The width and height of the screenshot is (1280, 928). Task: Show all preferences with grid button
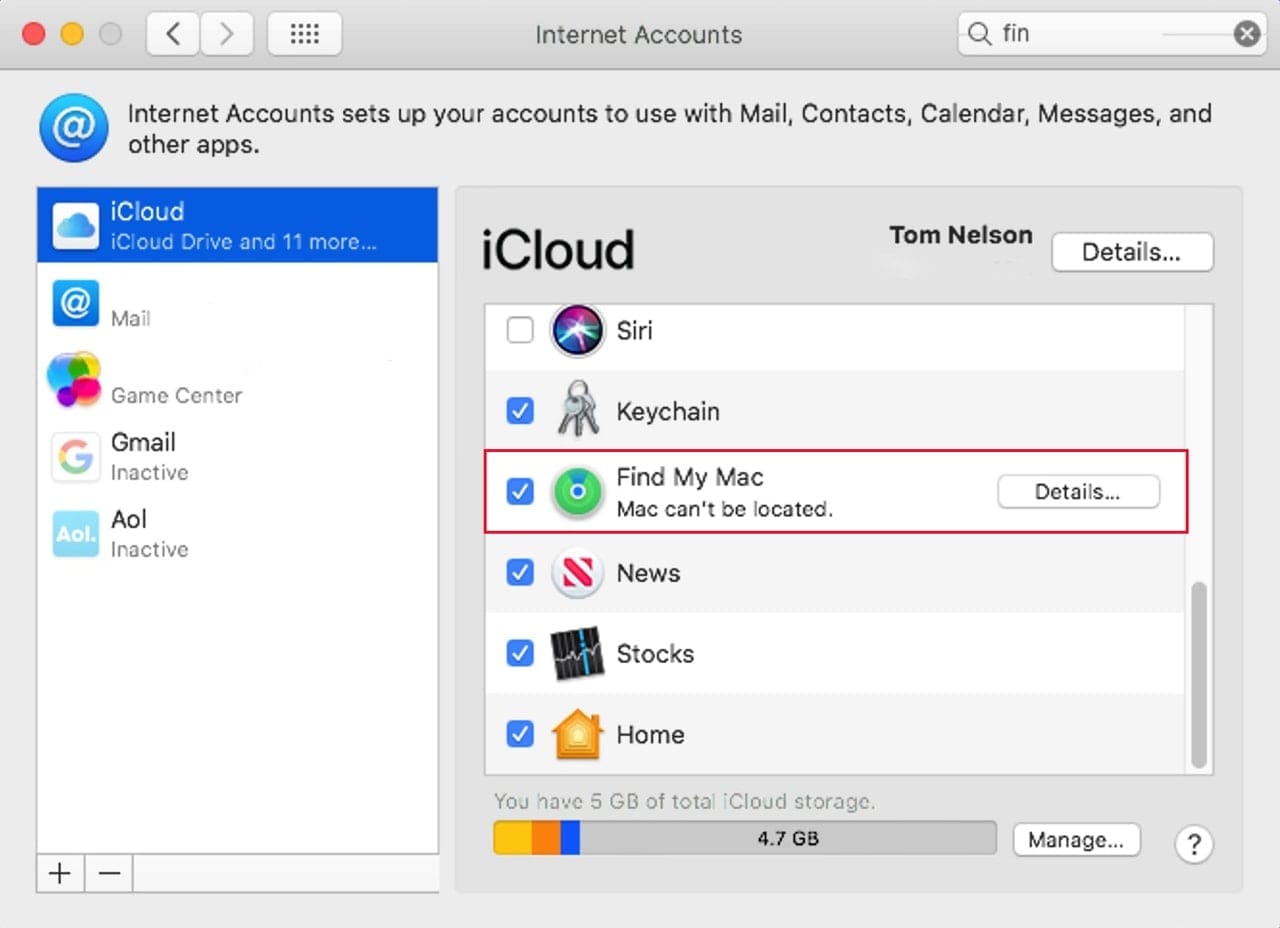(304, 34)
